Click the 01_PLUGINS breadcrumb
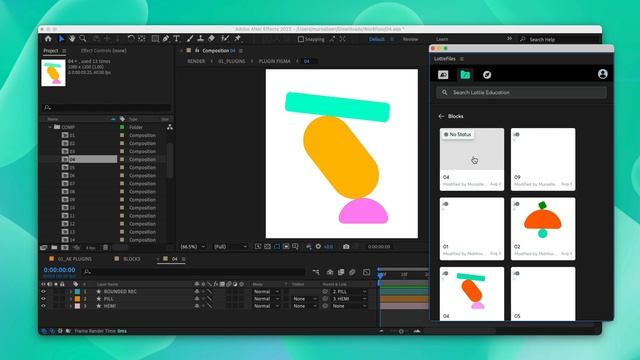 point(231,61)
